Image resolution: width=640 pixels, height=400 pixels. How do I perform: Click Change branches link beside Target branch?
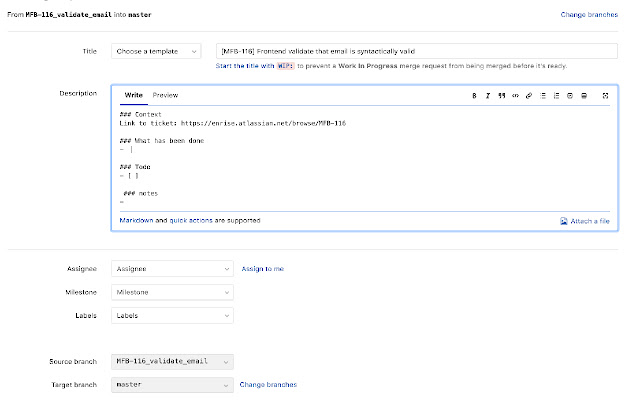click(268, 385)
